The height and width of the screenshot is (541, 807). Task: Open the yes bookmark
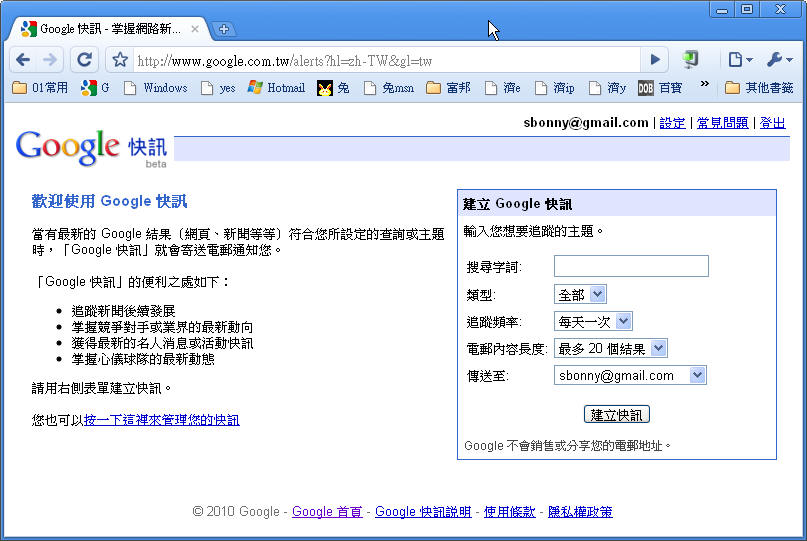pyautogui.click(x=218, y=88)
